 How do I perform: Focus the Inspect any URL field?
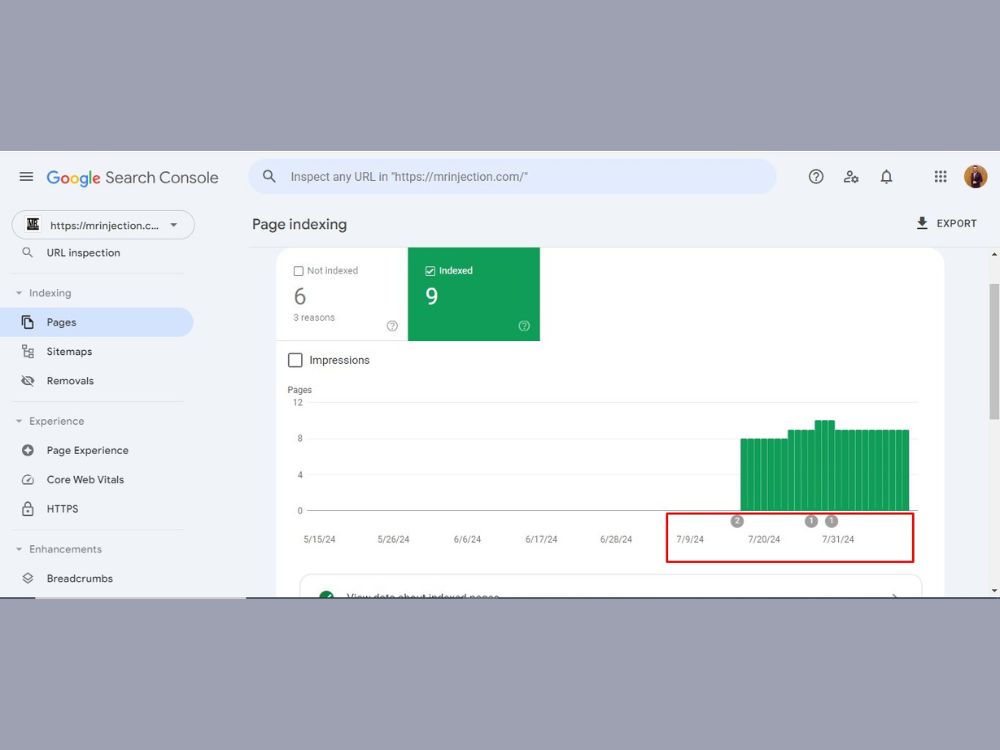coord(512,177)
